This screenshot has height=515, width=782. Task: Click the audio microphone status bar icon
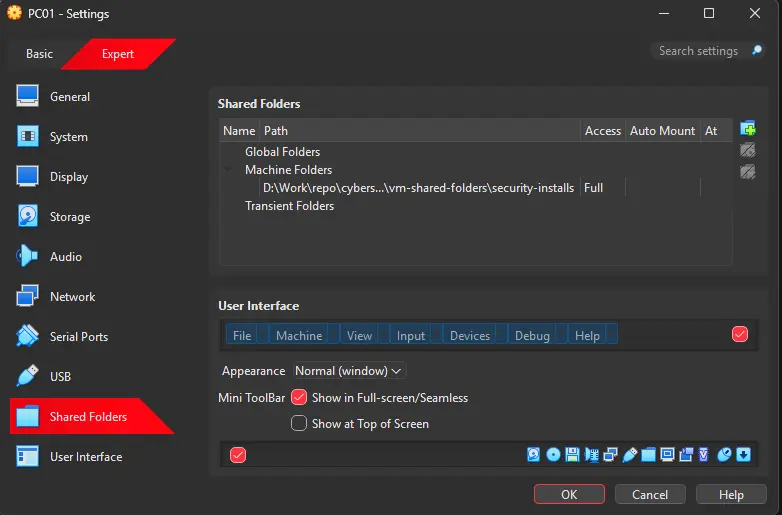click(x=591, y=455)
